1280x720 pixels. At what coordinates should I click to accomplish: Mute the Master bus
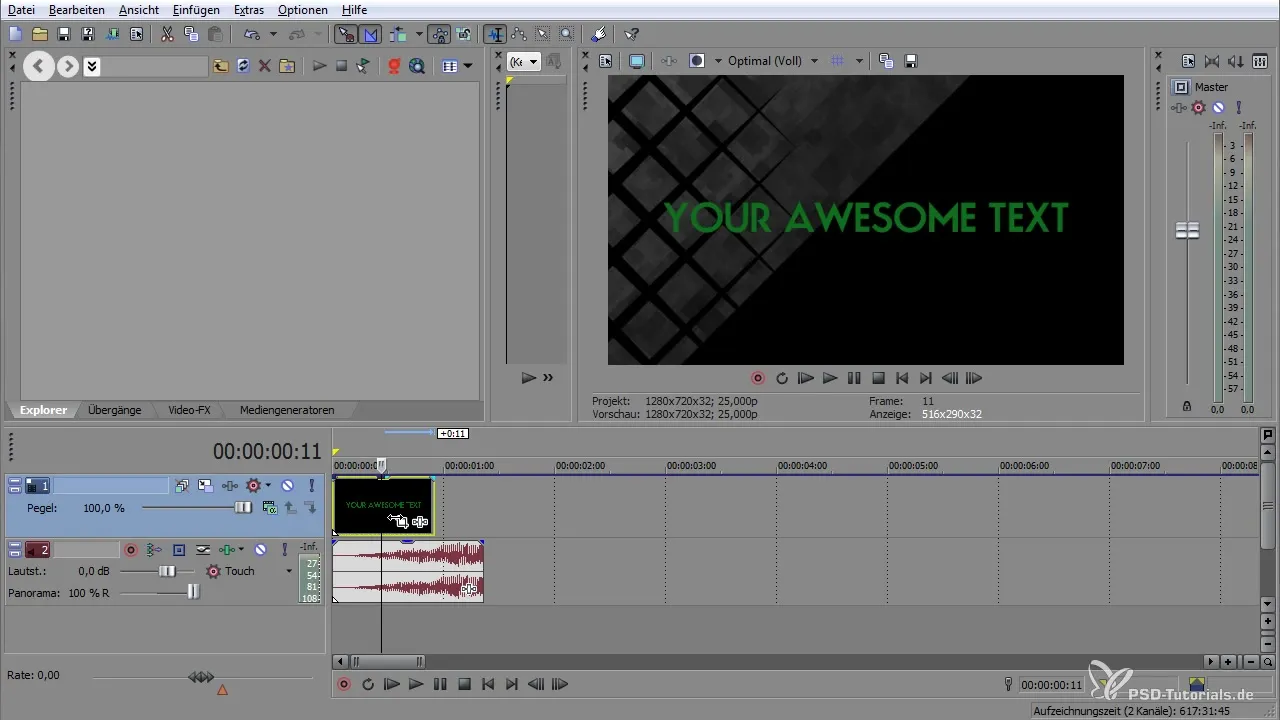pyautogui.click(x=1218, y=107)
